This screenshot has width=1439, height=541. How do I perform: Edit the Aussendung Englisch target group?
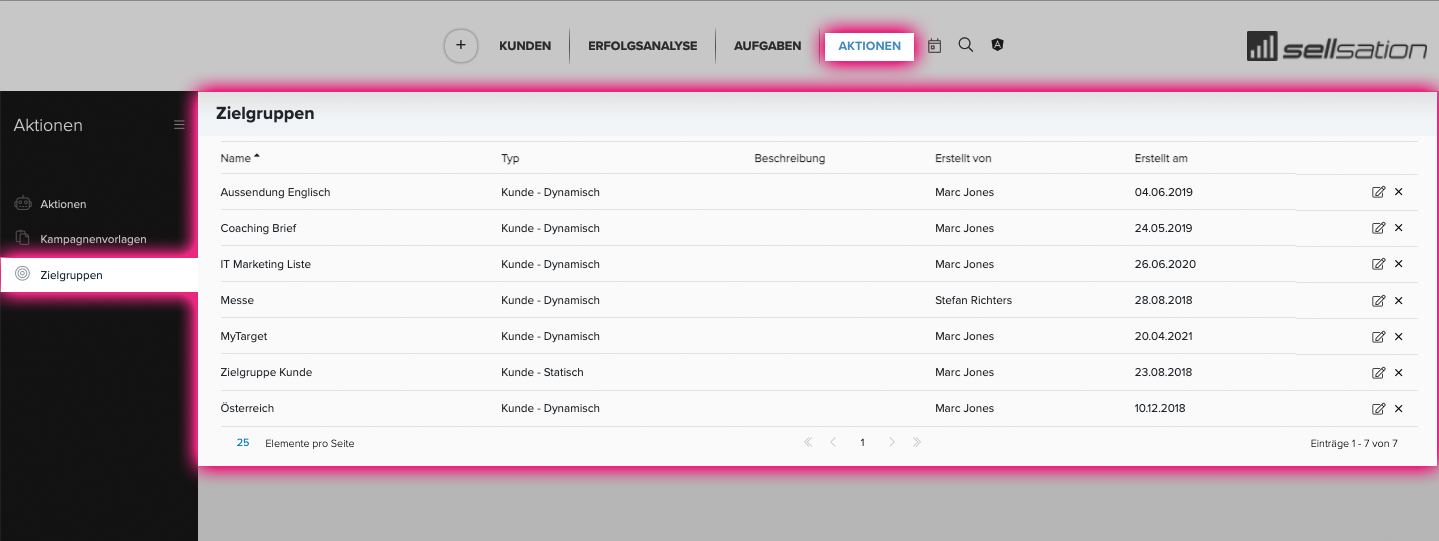1378,192
